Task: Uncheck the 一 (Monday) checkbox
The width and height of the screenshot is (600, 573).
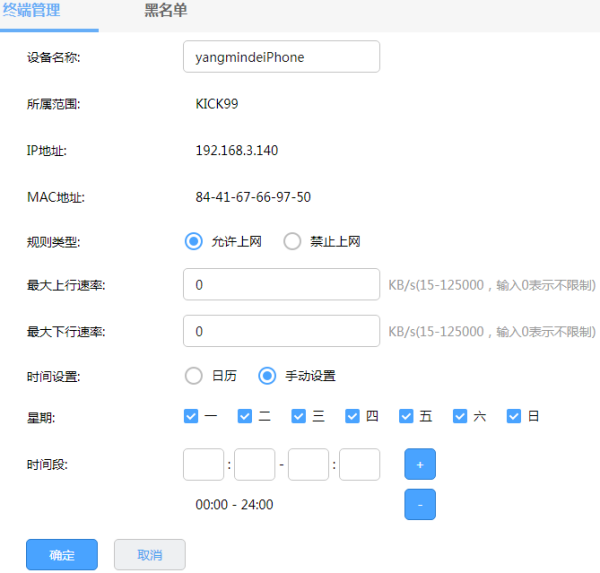Action: [x=192, y=416]
